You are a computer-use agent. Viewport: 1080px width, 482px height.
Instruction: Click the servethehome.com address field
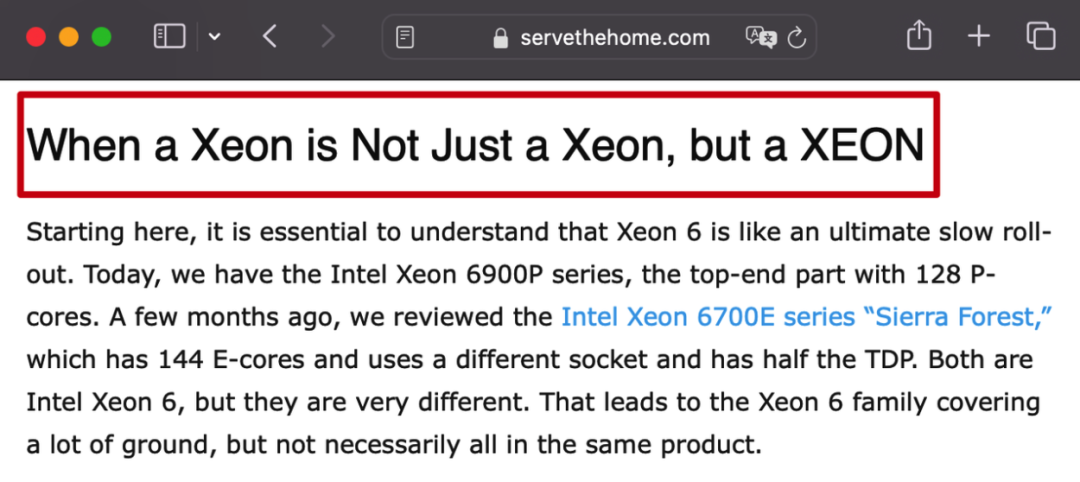(x=614, y=38)
